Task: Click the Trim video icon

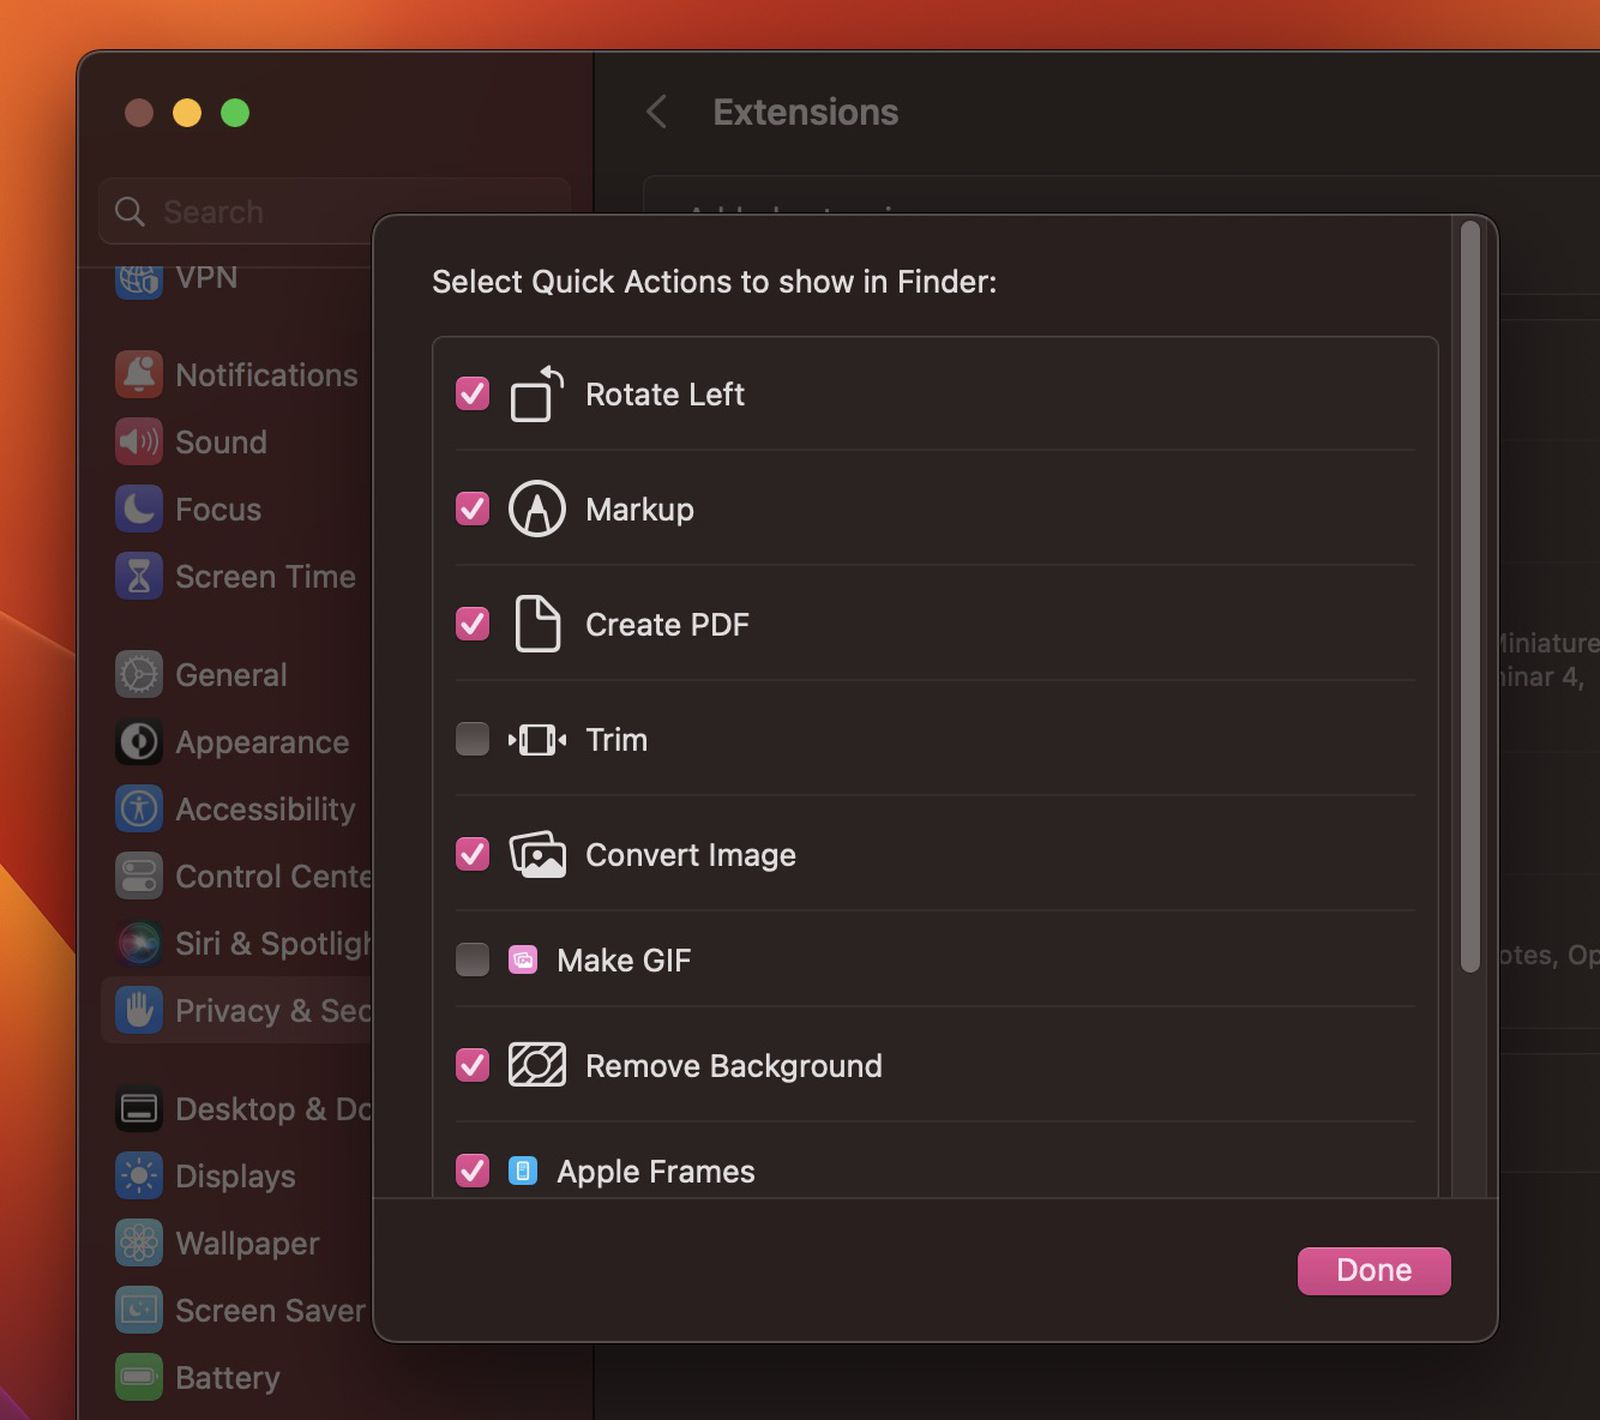Action: pos(537,740)
